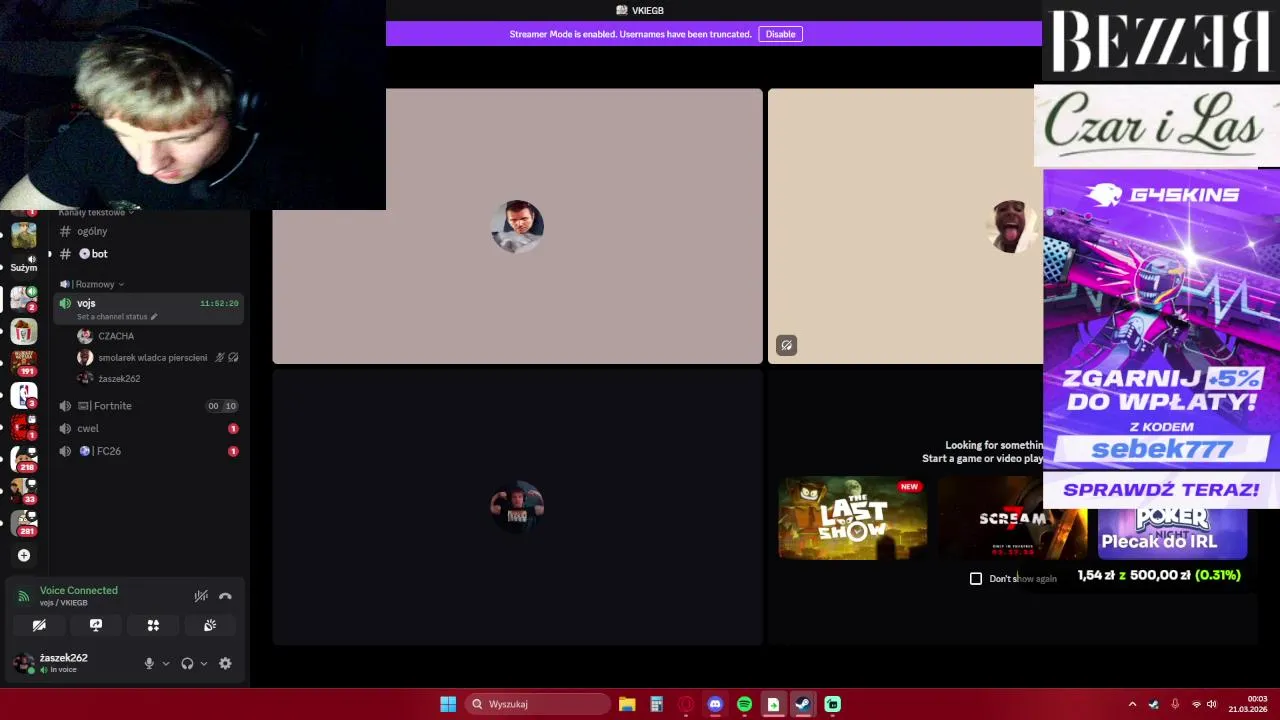Open the Opera GX taskbar icon
This screenshot has height=720, width=1280.
coord(686,704)
